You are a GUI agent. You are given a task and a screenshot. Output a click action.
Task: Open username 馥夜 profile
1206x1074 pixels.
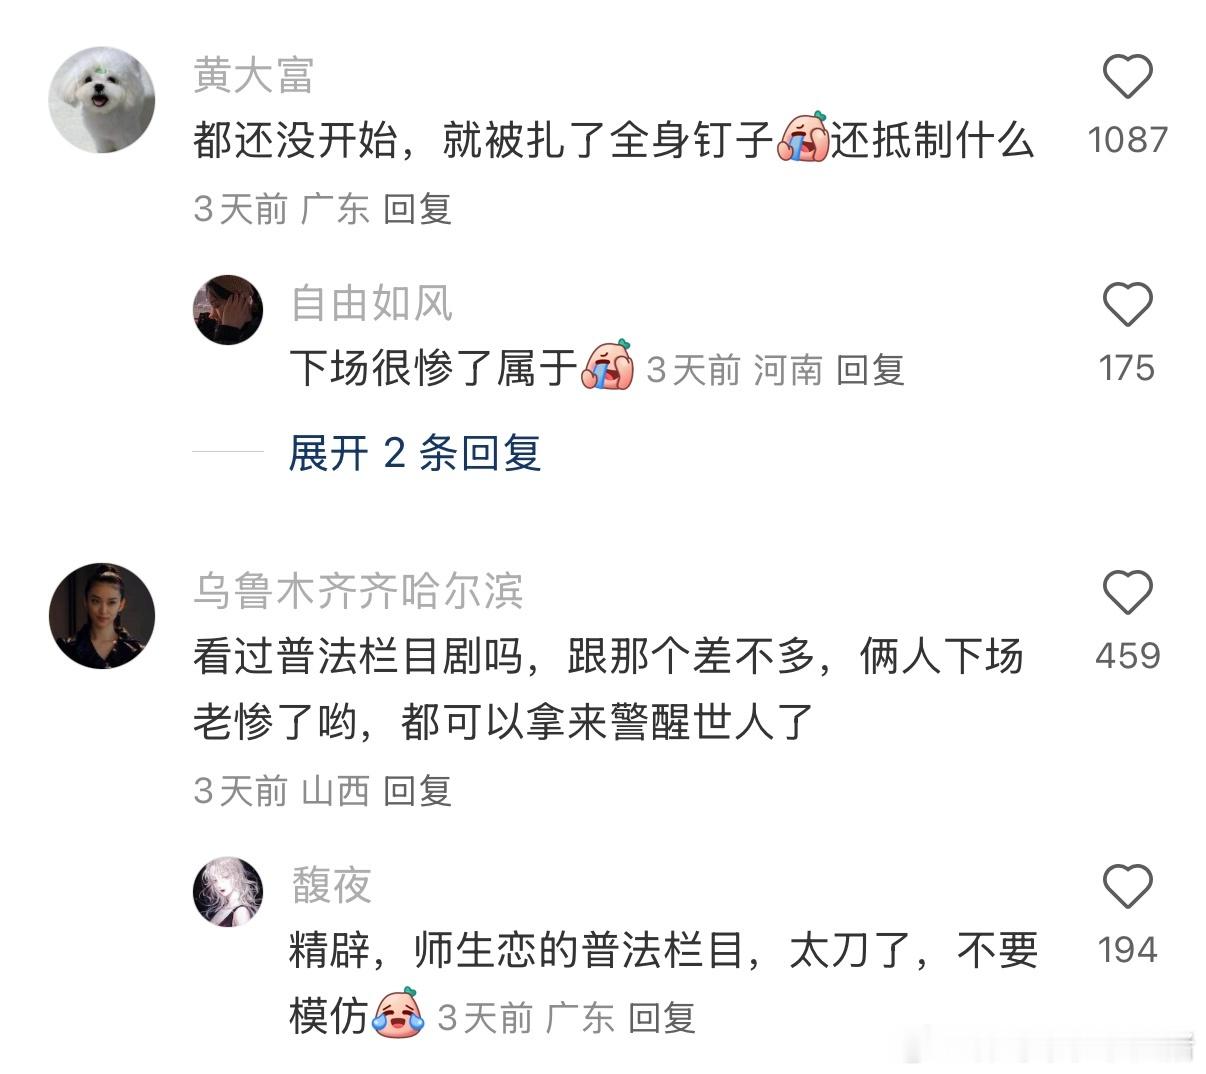click(331, 885)
